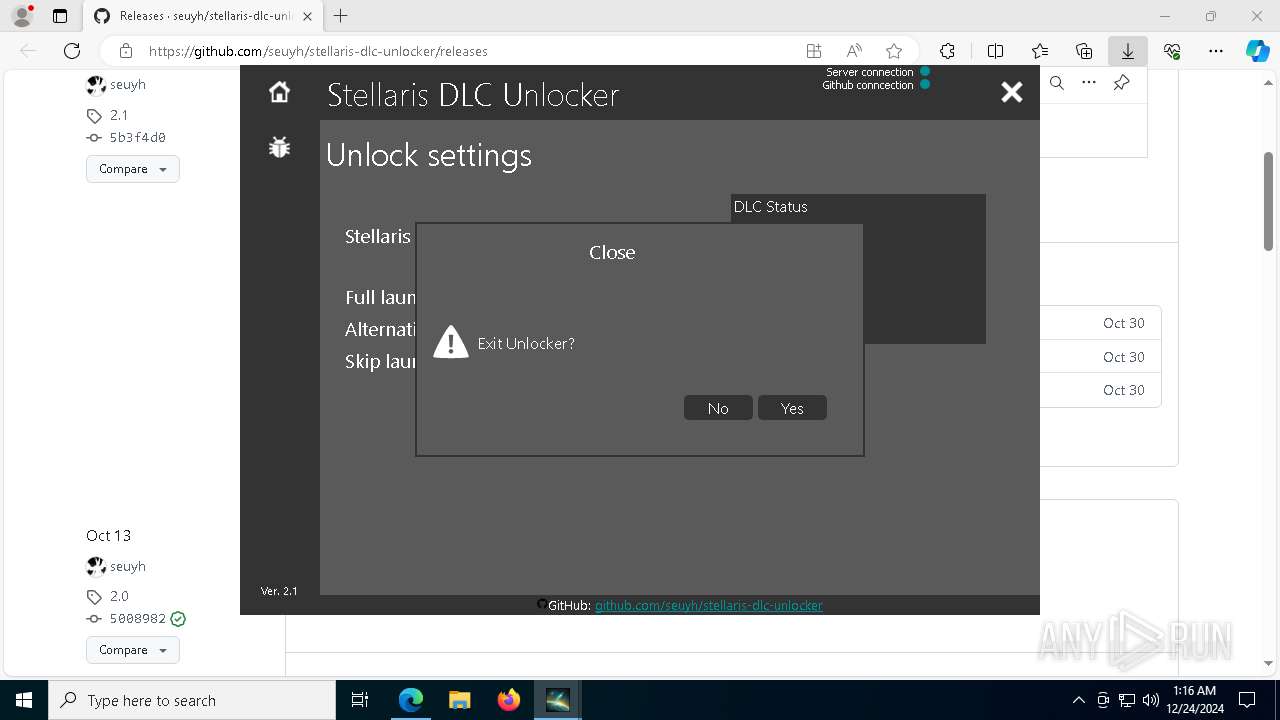This screenshot has height=720, width=1280.
Task: Click the Github connection status indicator
Action: coord(925,84)
